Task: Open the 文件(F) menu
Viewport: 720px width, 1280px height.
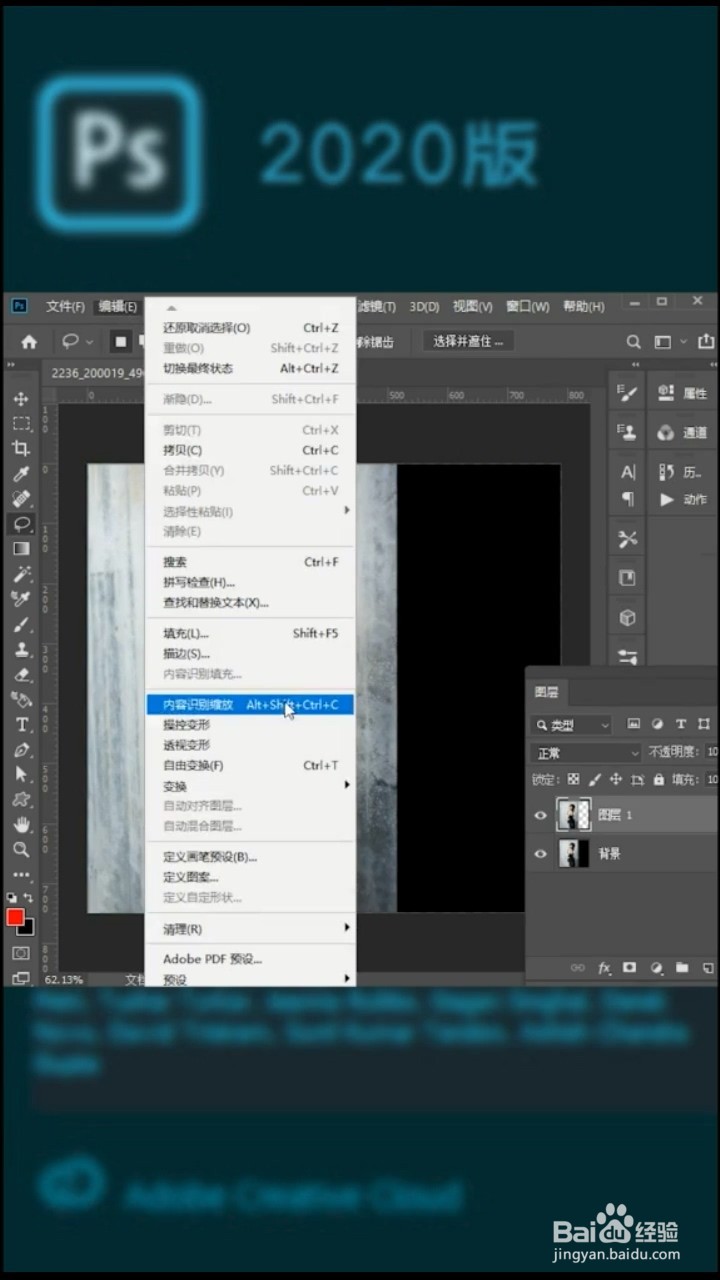Action: pyautogui.click(x=65, y=306)
